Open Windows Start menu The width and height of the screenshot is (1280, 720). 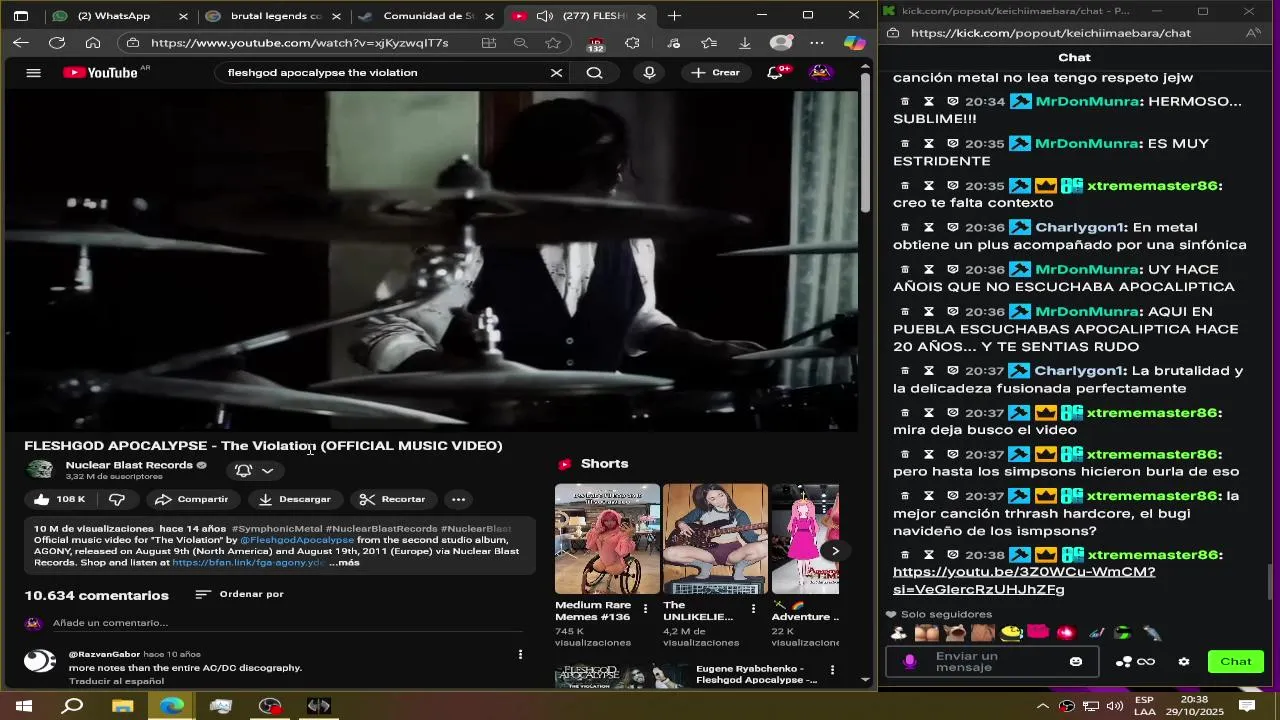tap(23, 706)
